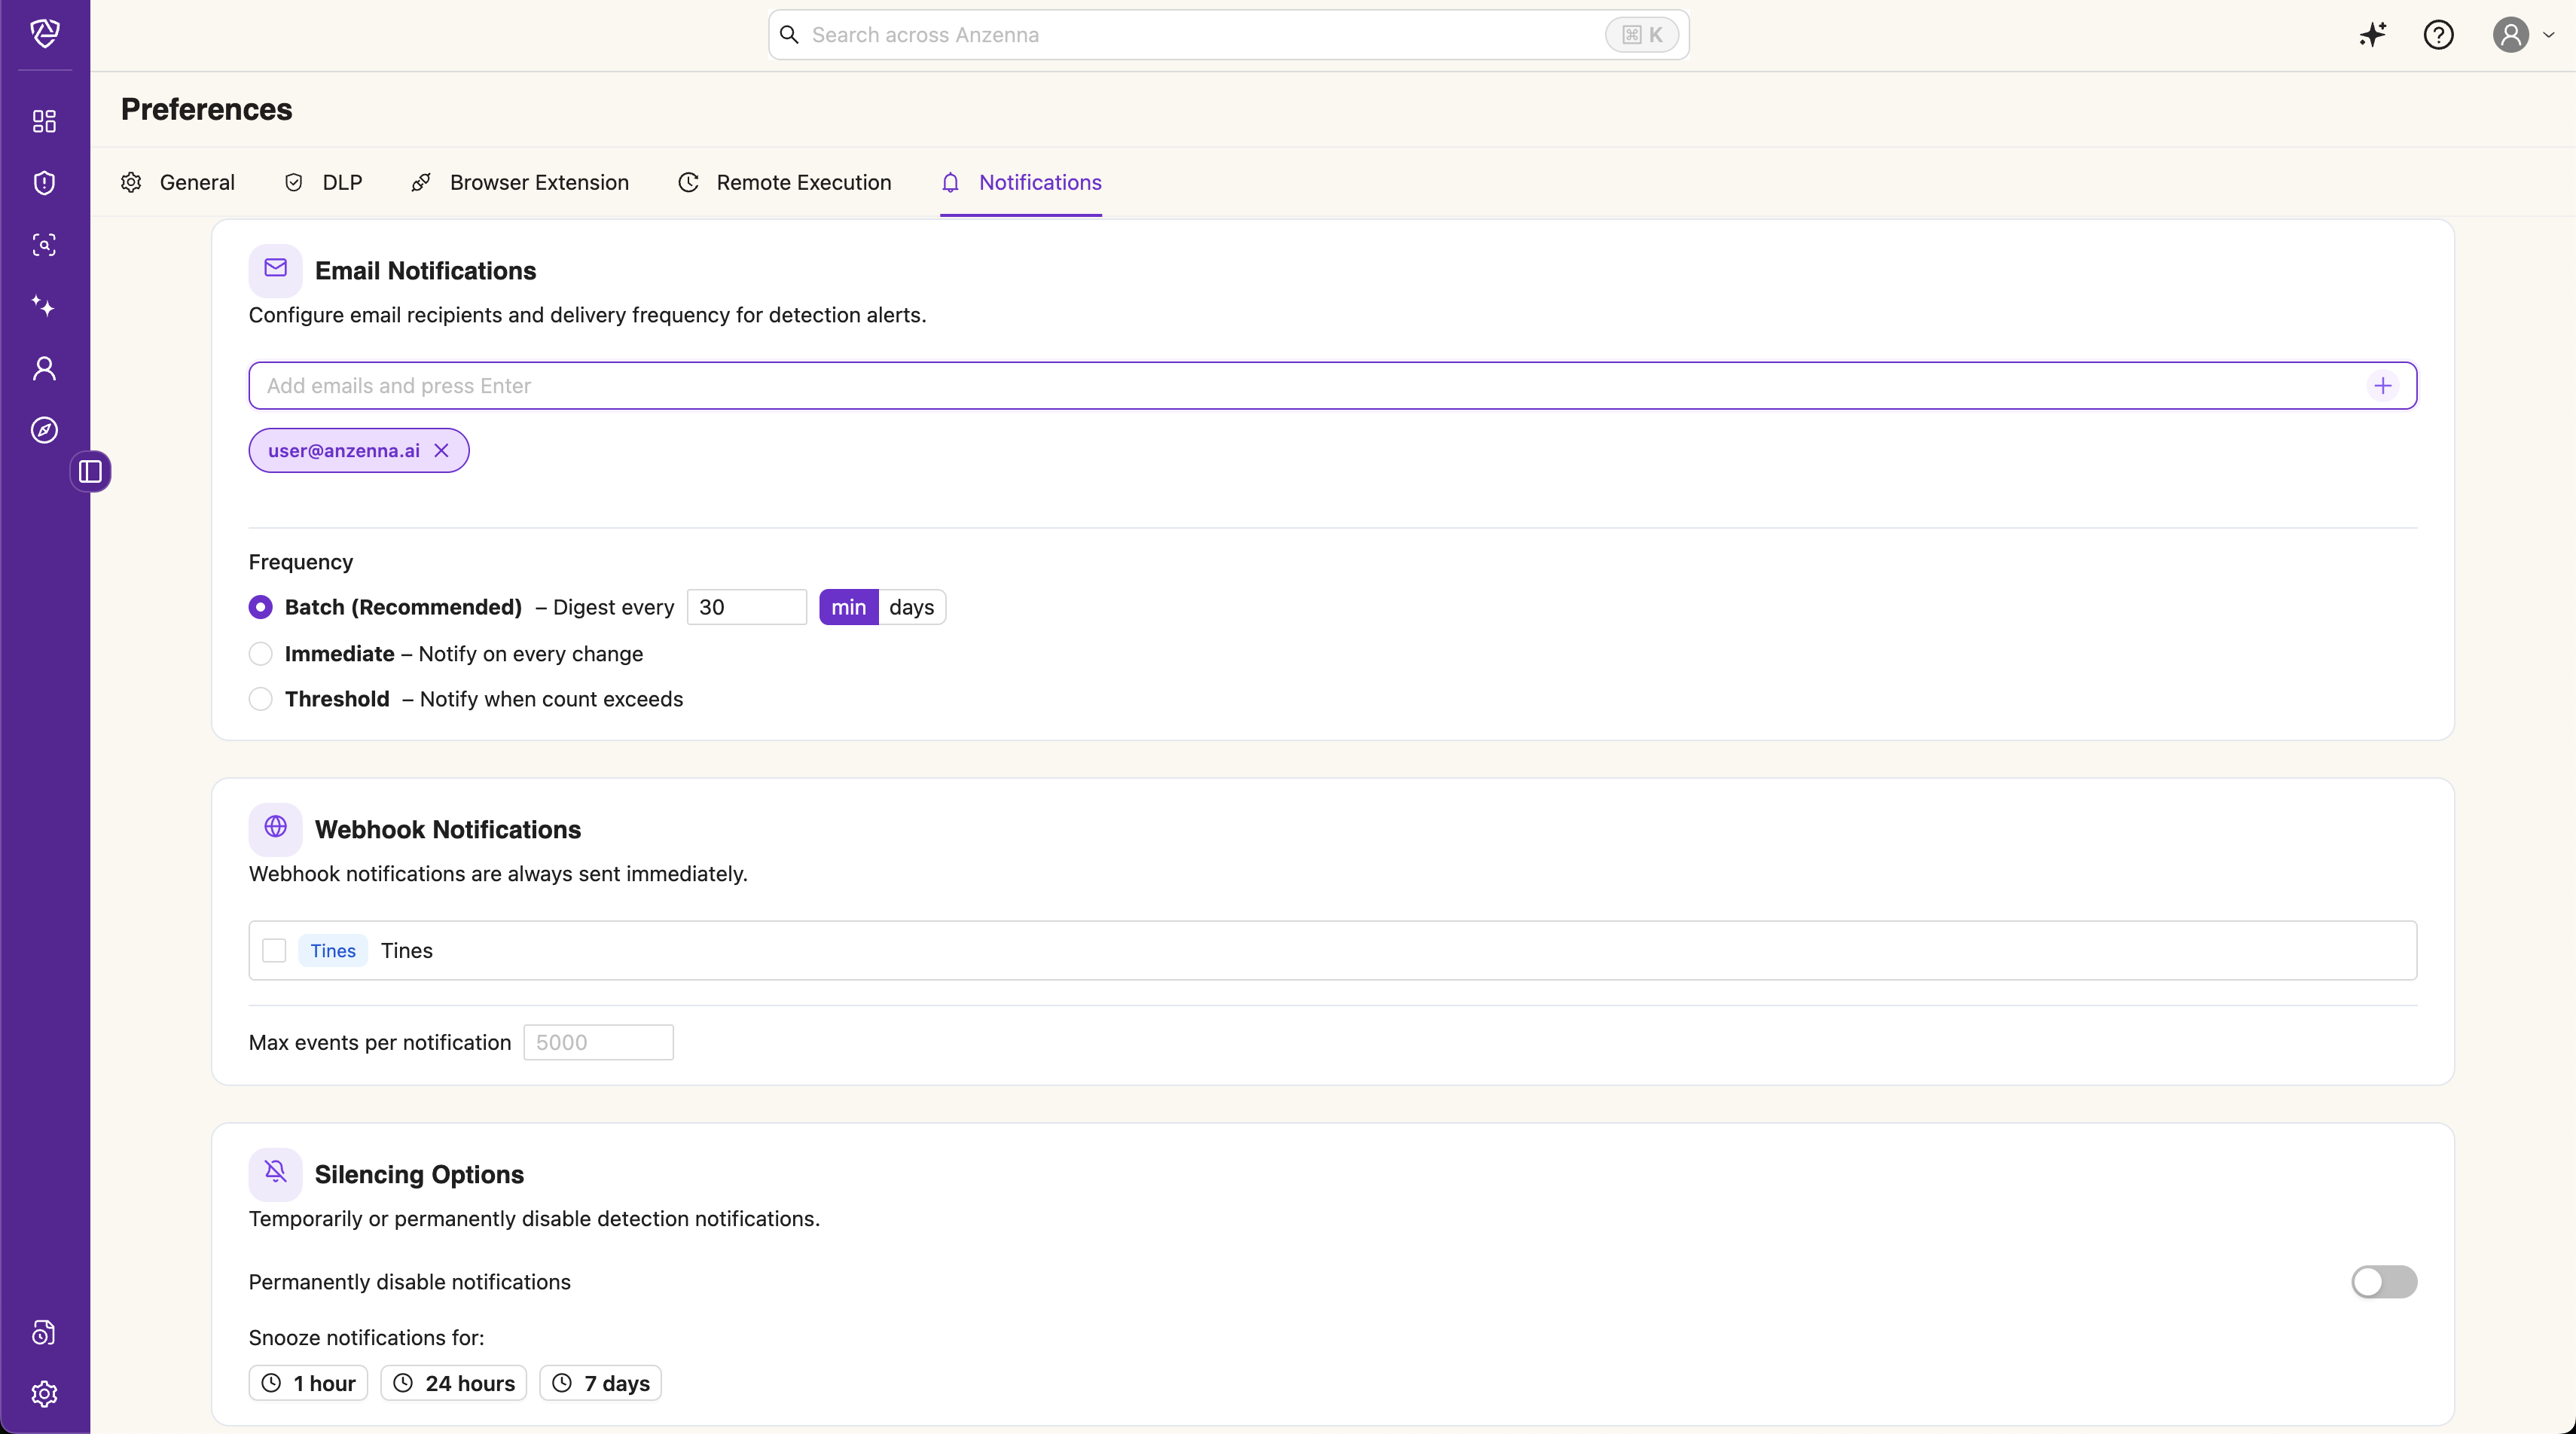Open the help question mark icon

click(x=2438, y=35)
